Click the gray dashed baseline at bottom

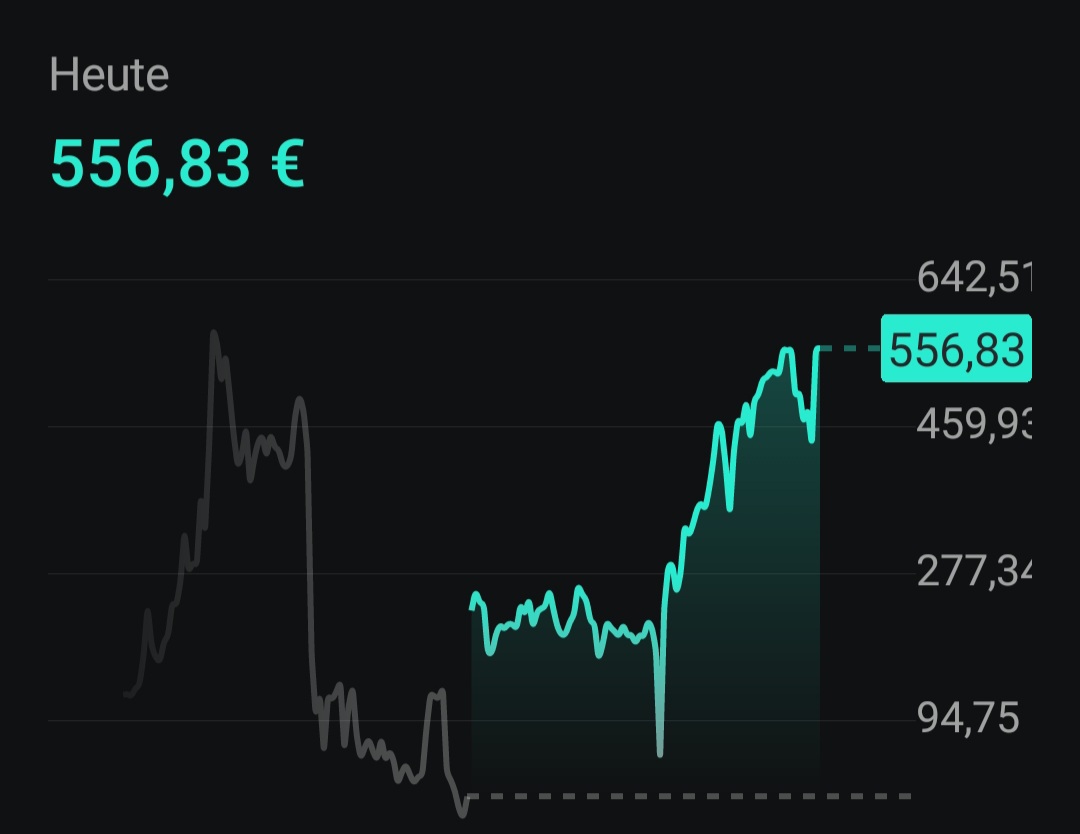click(x=689, y=796)
